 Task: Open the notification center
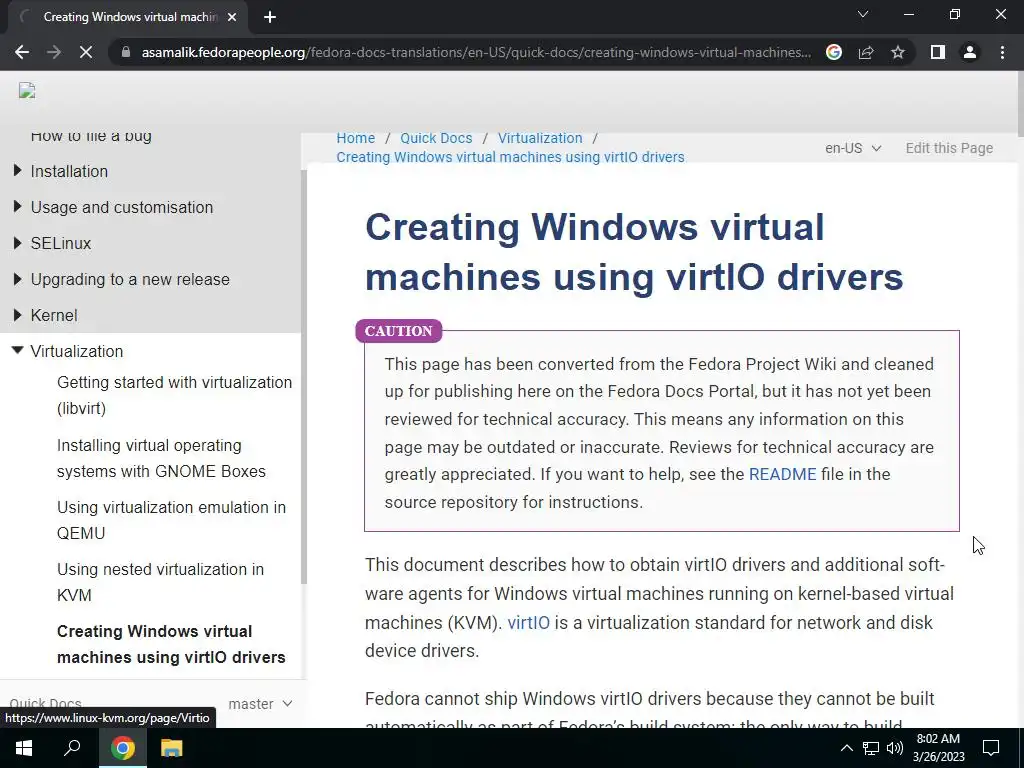pos(991,748)
